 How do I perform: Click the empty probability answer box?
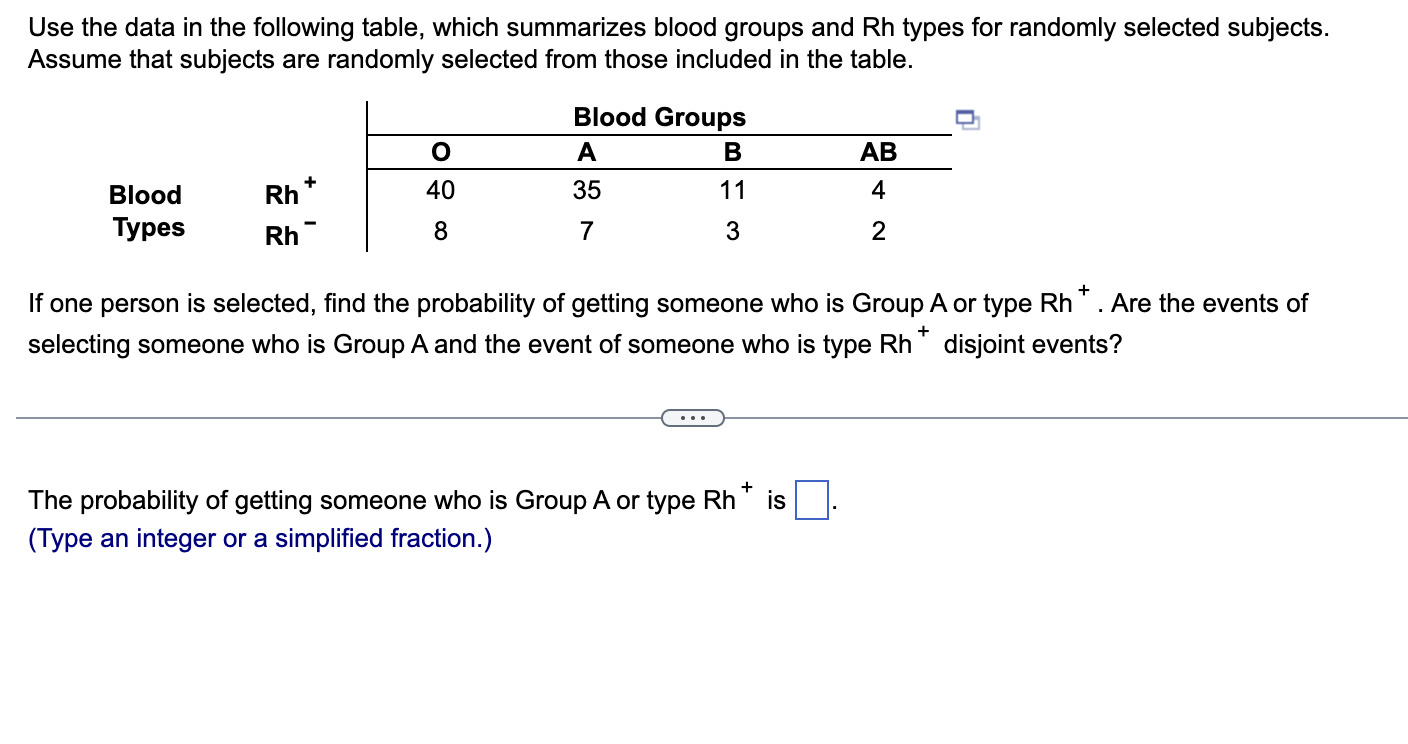pos(810,497)
